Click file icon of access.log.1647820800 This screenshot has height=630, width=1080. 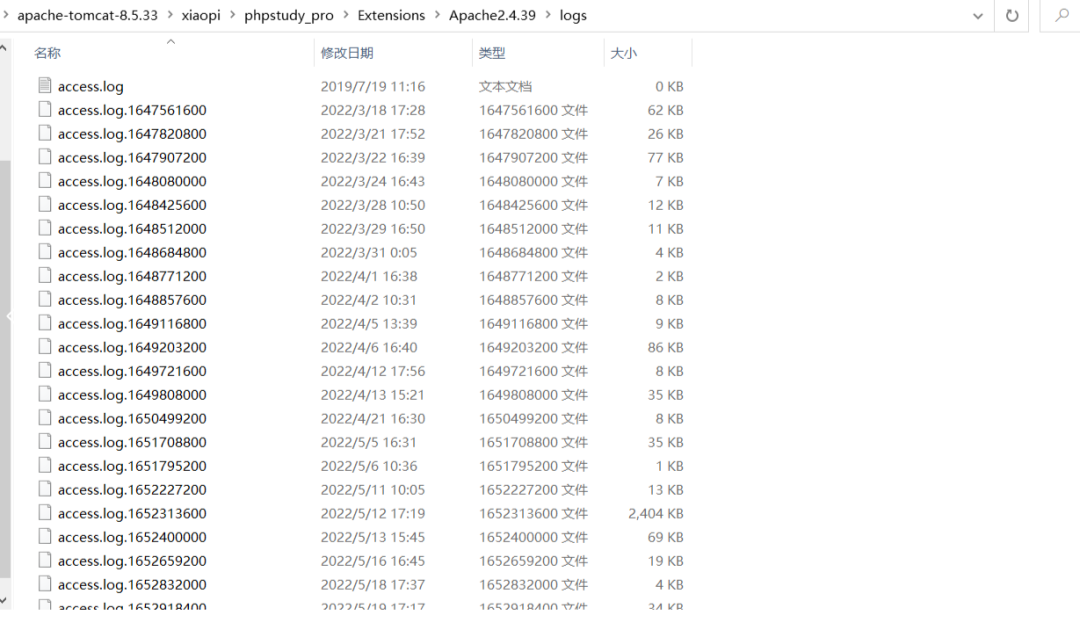(45, 133)
